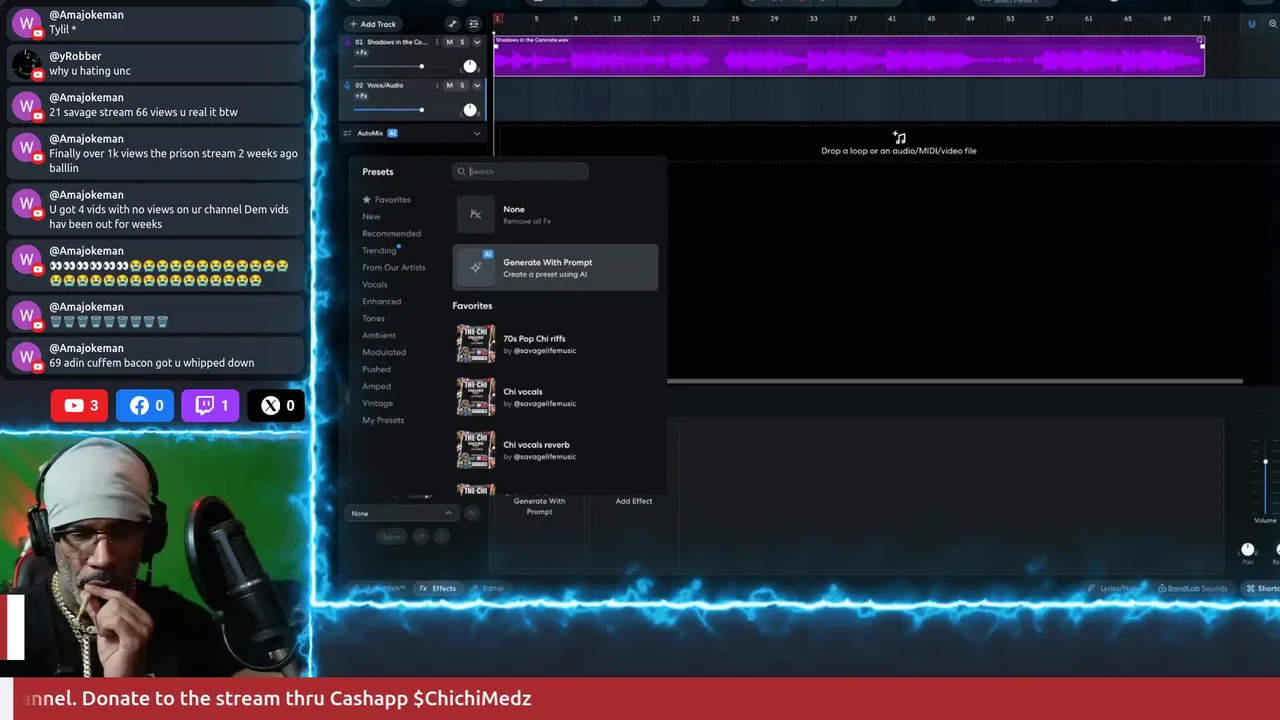The width and height of the screenshot is (1280, 720).
Task: Click the blue microphone icon of Voice/Audio track
Action: click(x=347, y=85)
